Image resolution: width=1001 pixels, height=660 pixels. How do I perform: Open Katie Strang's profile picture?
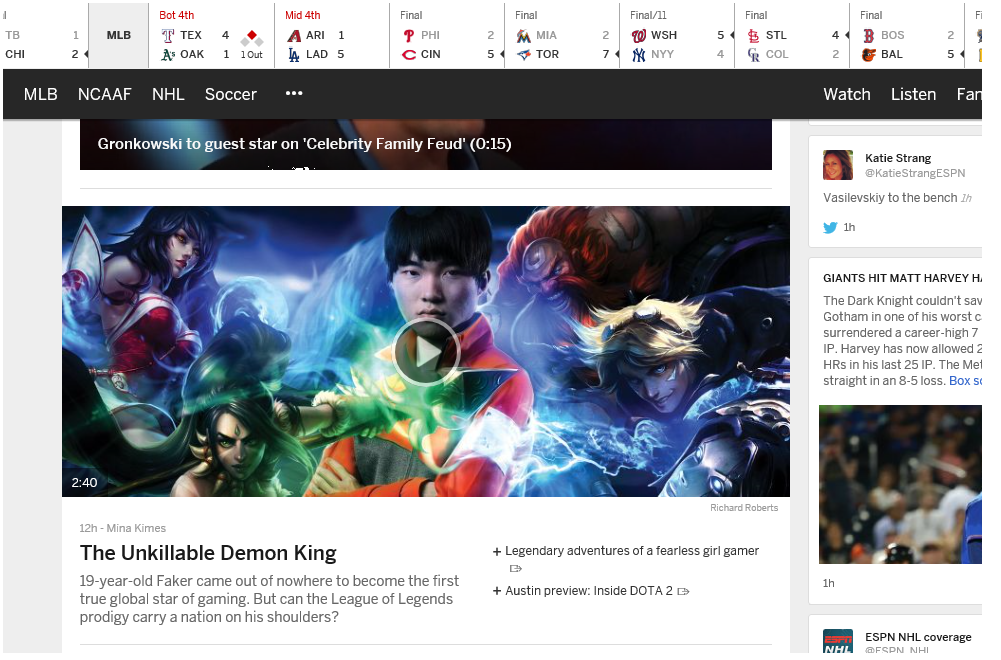click(x=838, y=165)
